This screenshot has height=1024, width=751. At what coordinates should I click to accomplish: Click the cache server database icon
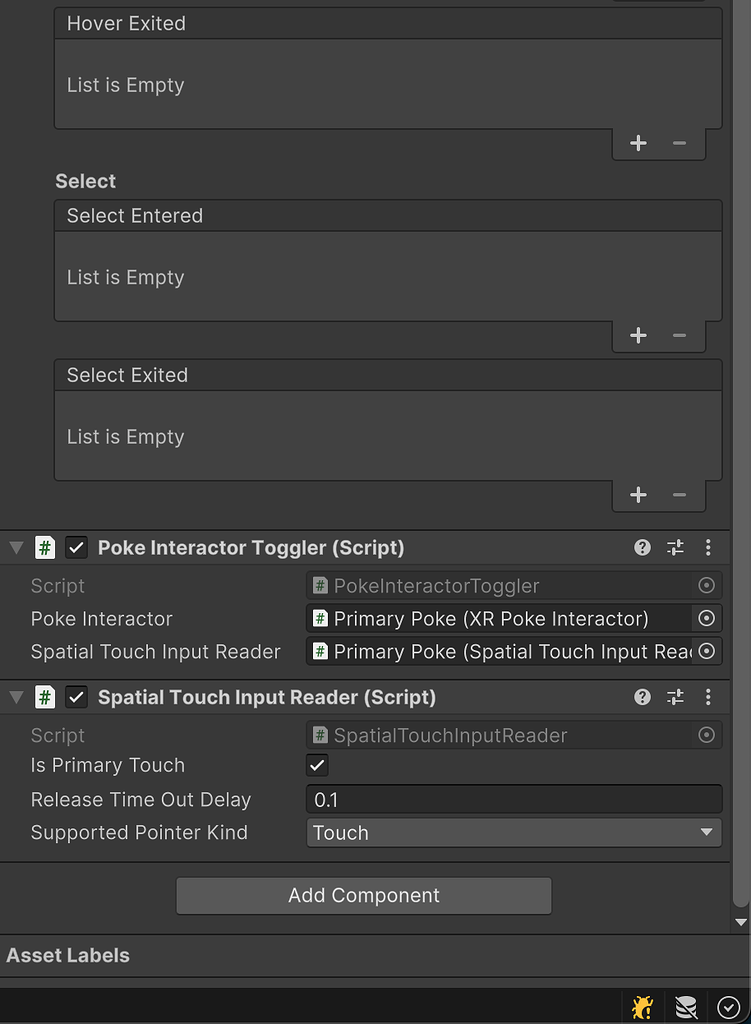tap(685, 1007)
